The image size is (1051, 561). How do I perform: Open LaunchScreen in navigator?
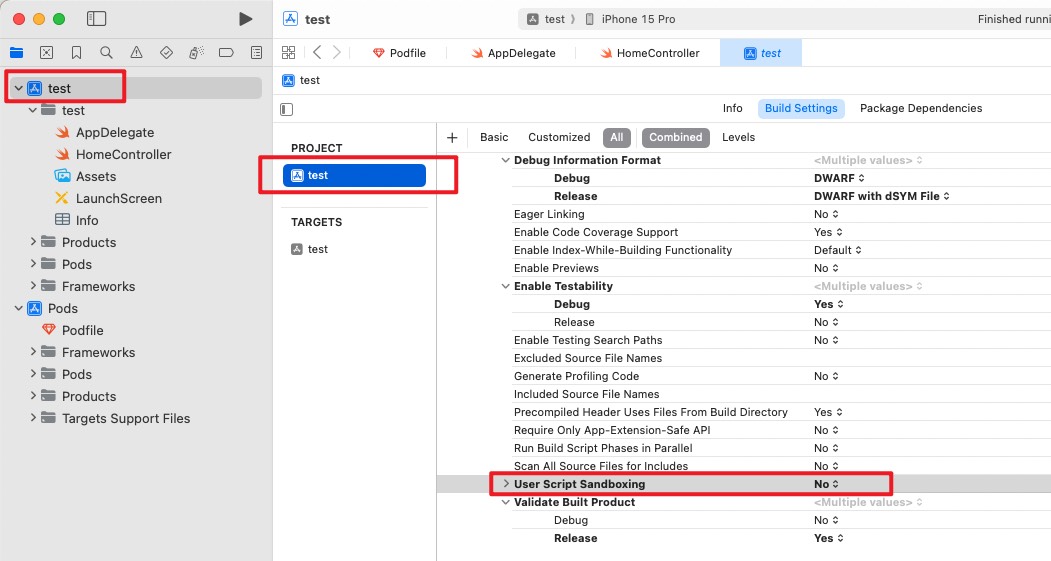(119, 198)
